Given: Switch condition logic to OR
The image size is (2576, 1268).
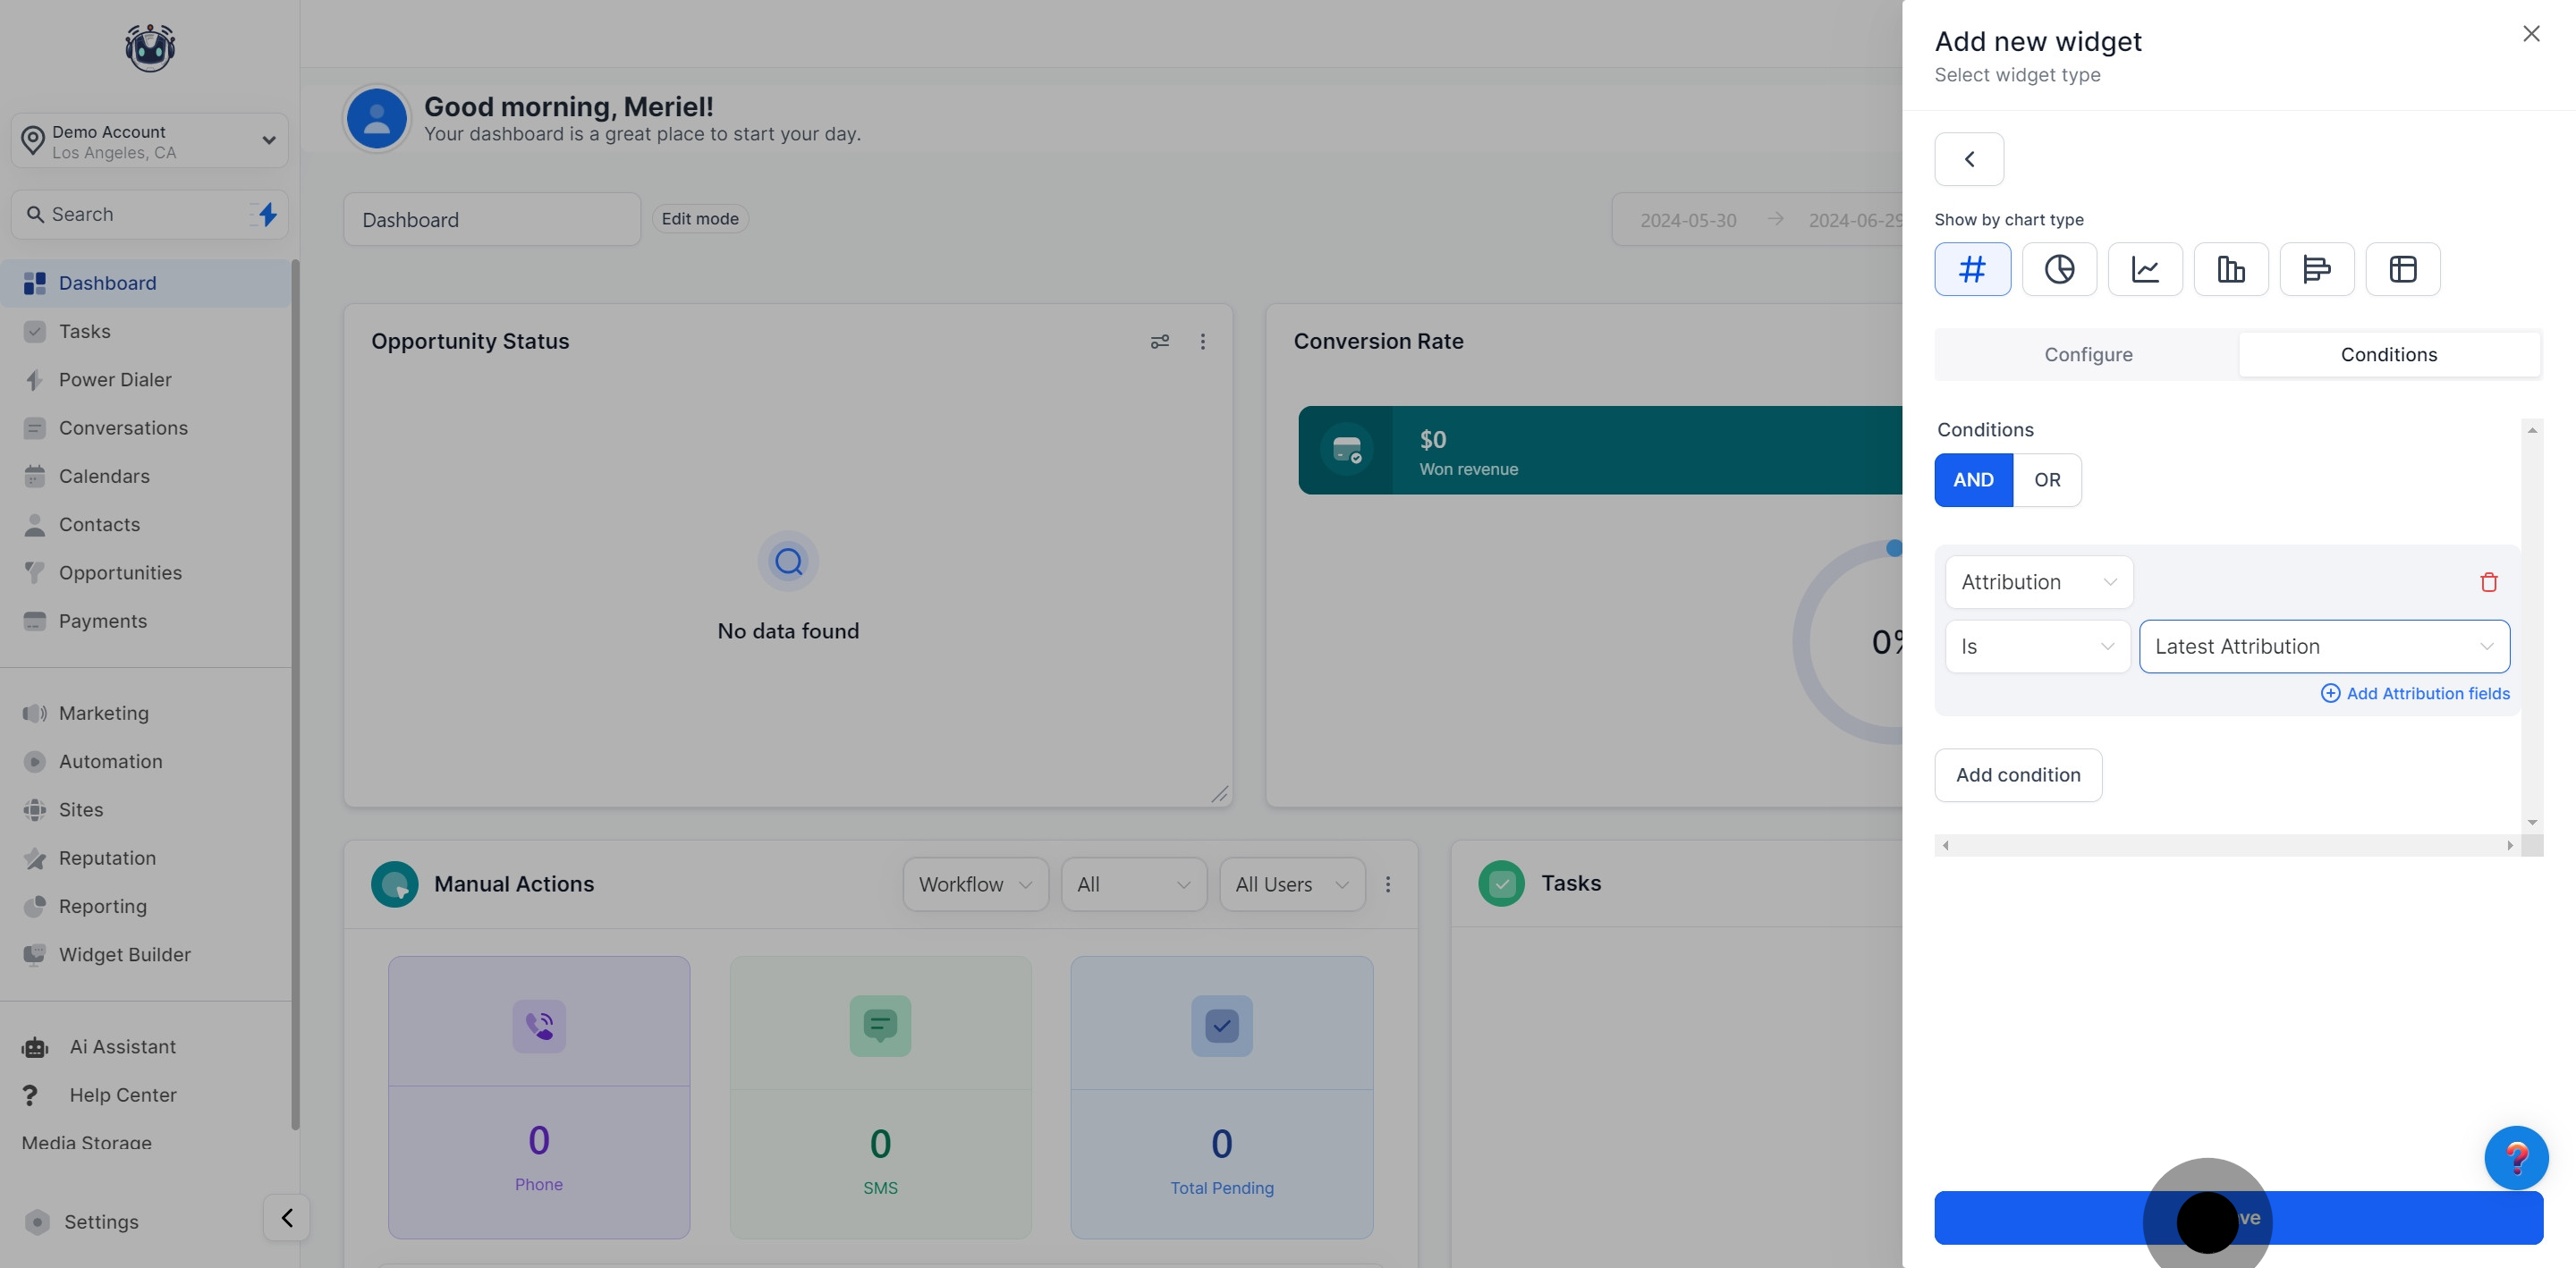Looking at the screenshot, I should click(x=2046, y=480).
